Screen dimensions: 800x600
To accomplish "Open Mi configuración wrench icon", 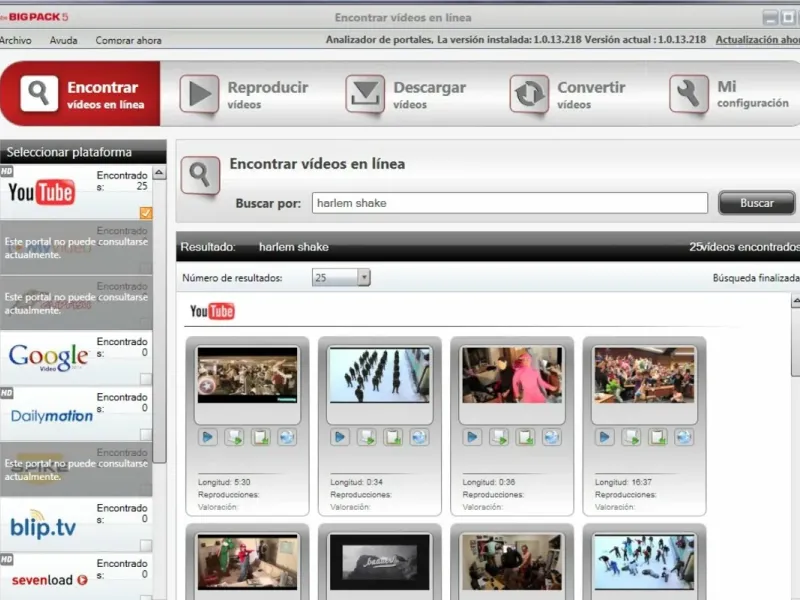I will point(689,94).
